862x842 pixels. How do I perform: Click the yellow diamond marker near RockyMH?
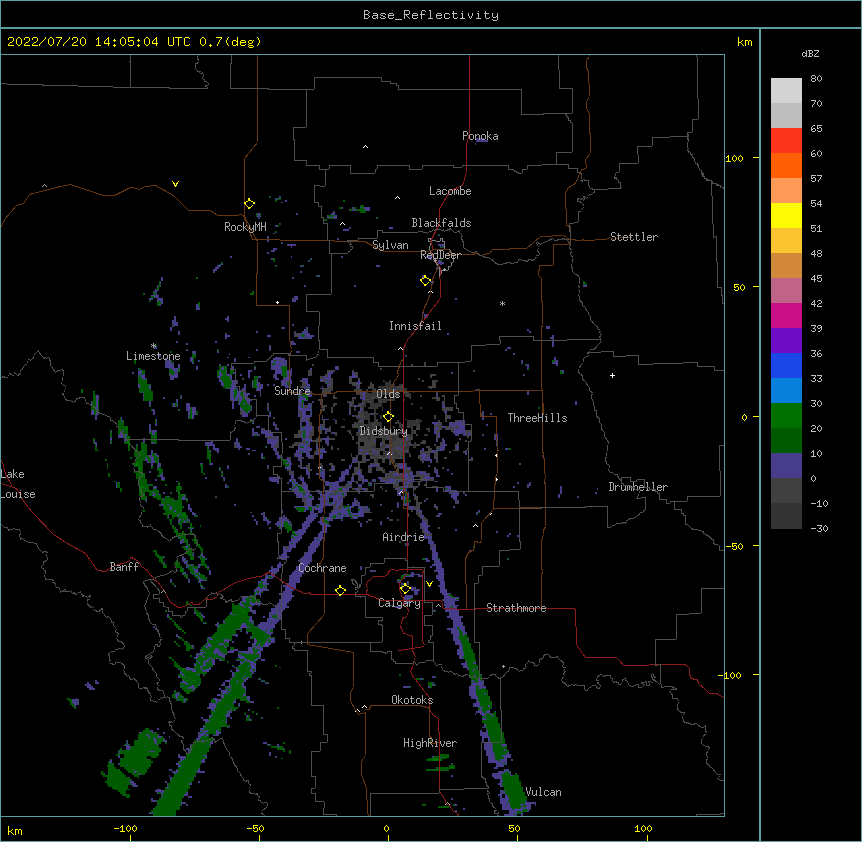(x=249, y=204)
